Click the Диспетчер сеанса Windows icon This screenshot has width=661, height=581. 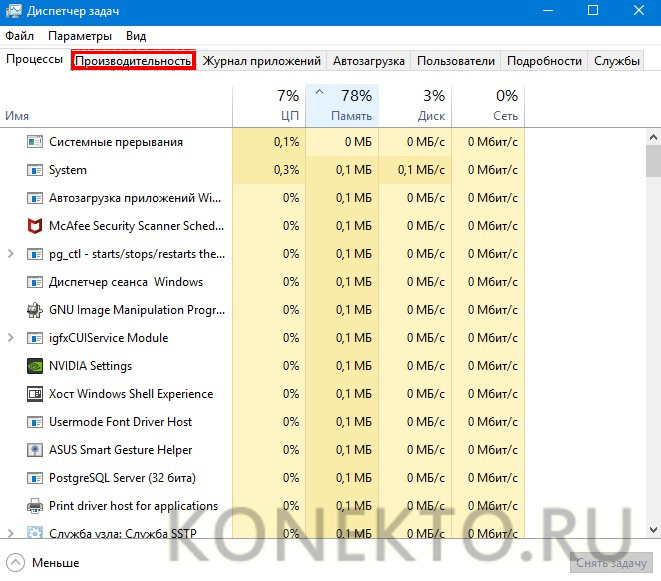tap(35, 282)
